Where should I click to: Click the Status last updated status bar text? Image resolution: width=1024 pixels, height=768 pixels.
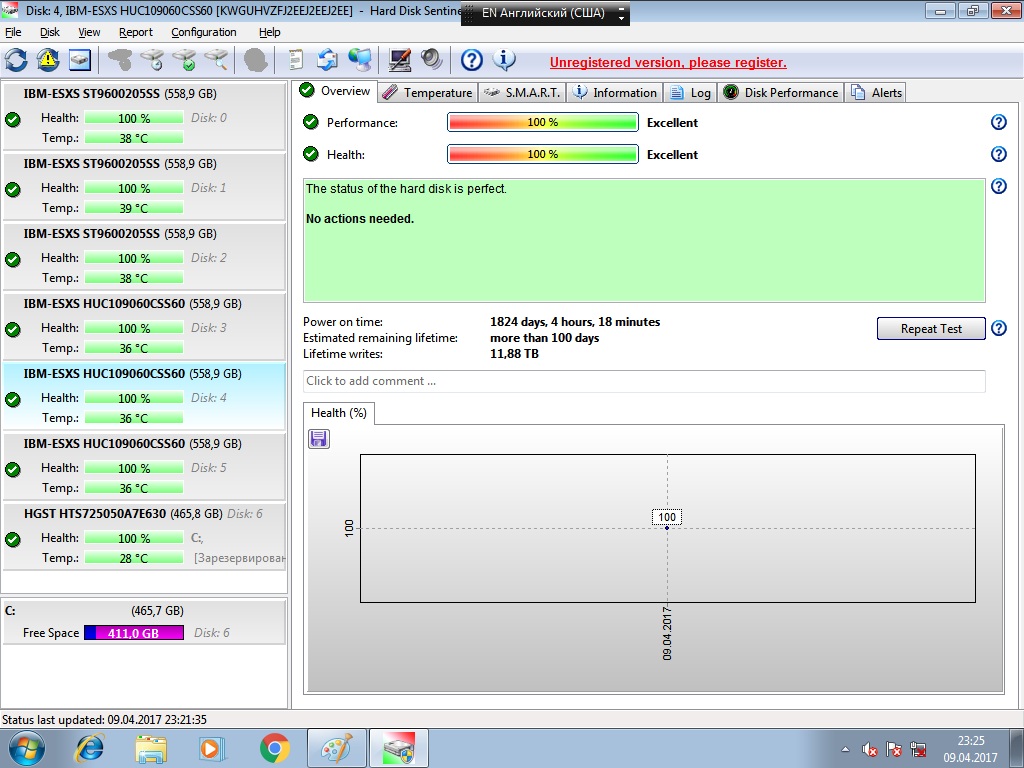click(x=104, y=720)
